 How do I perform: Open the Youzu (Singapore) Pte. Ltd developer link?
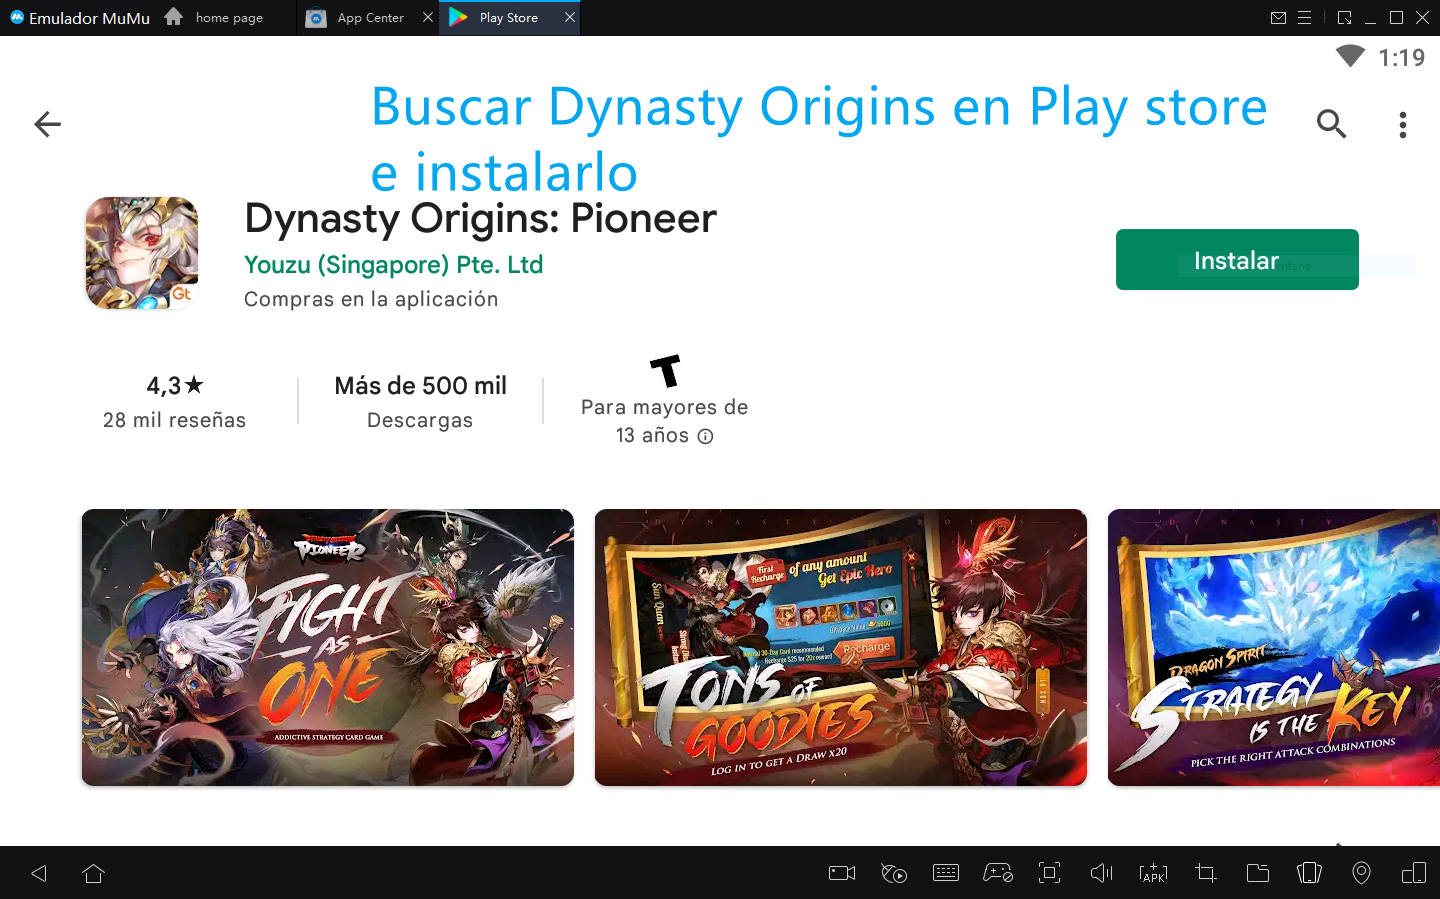393,265
